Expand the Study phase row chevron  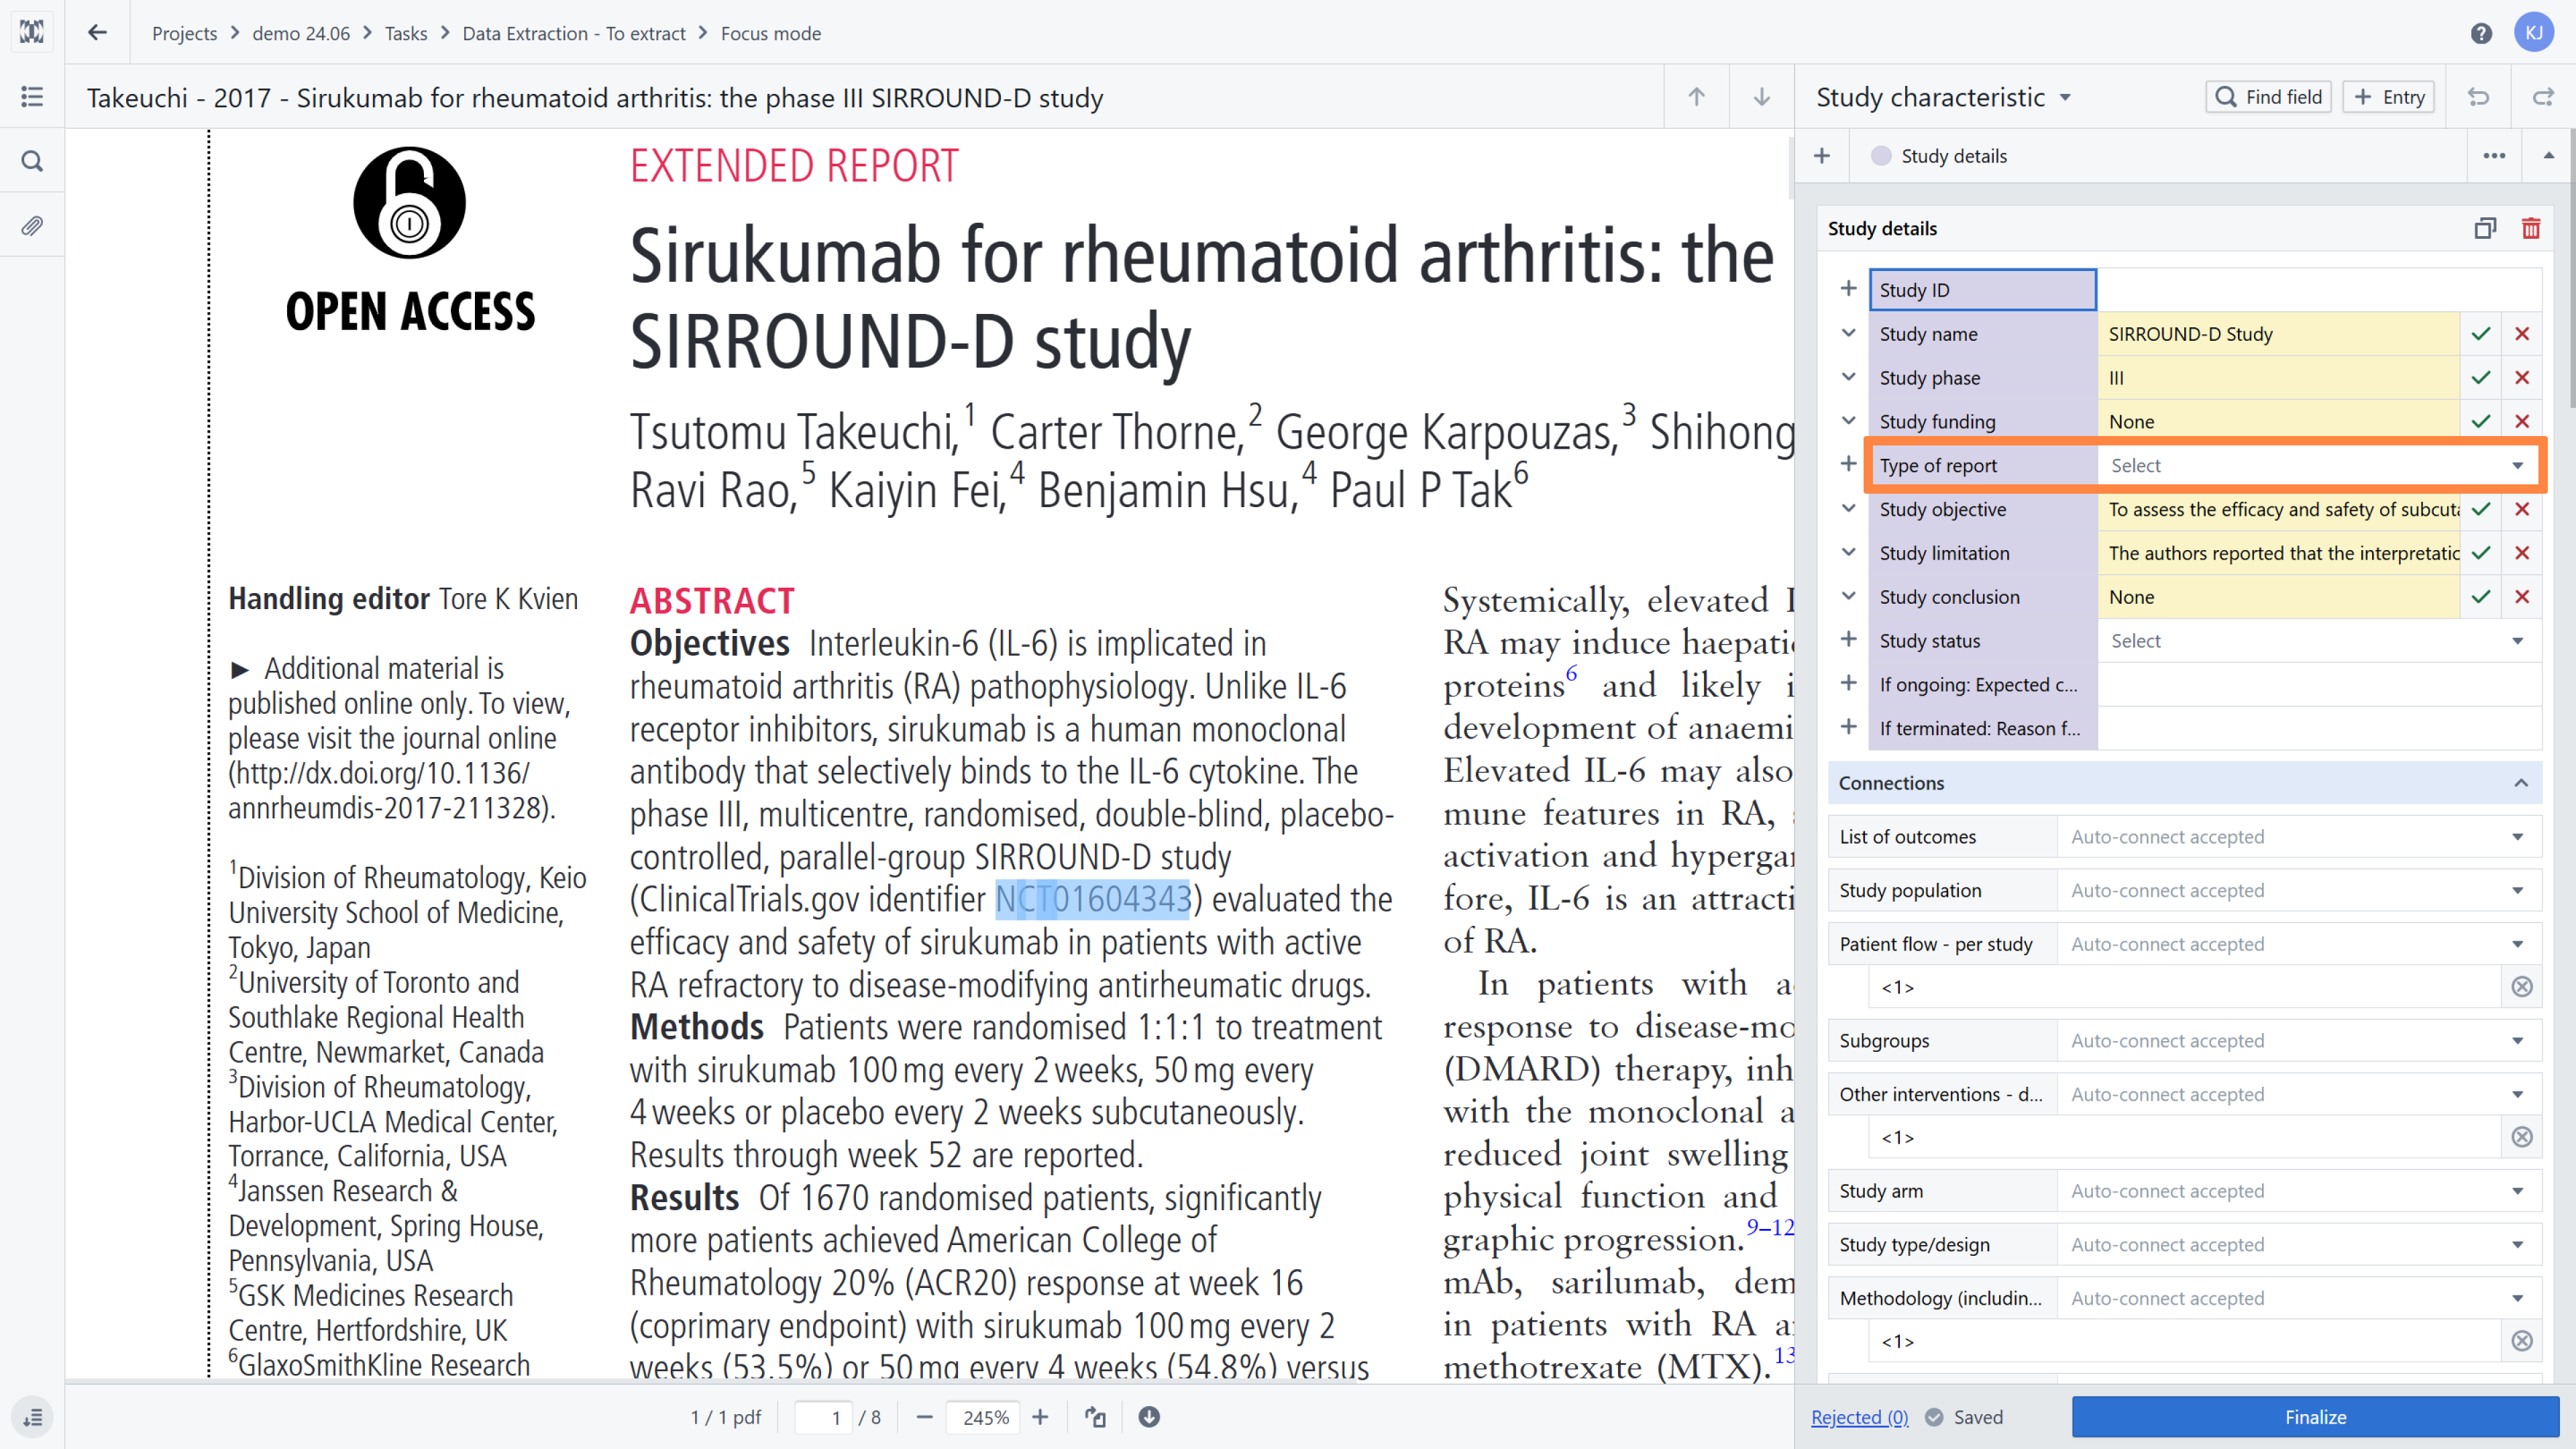coord(1848,377)
